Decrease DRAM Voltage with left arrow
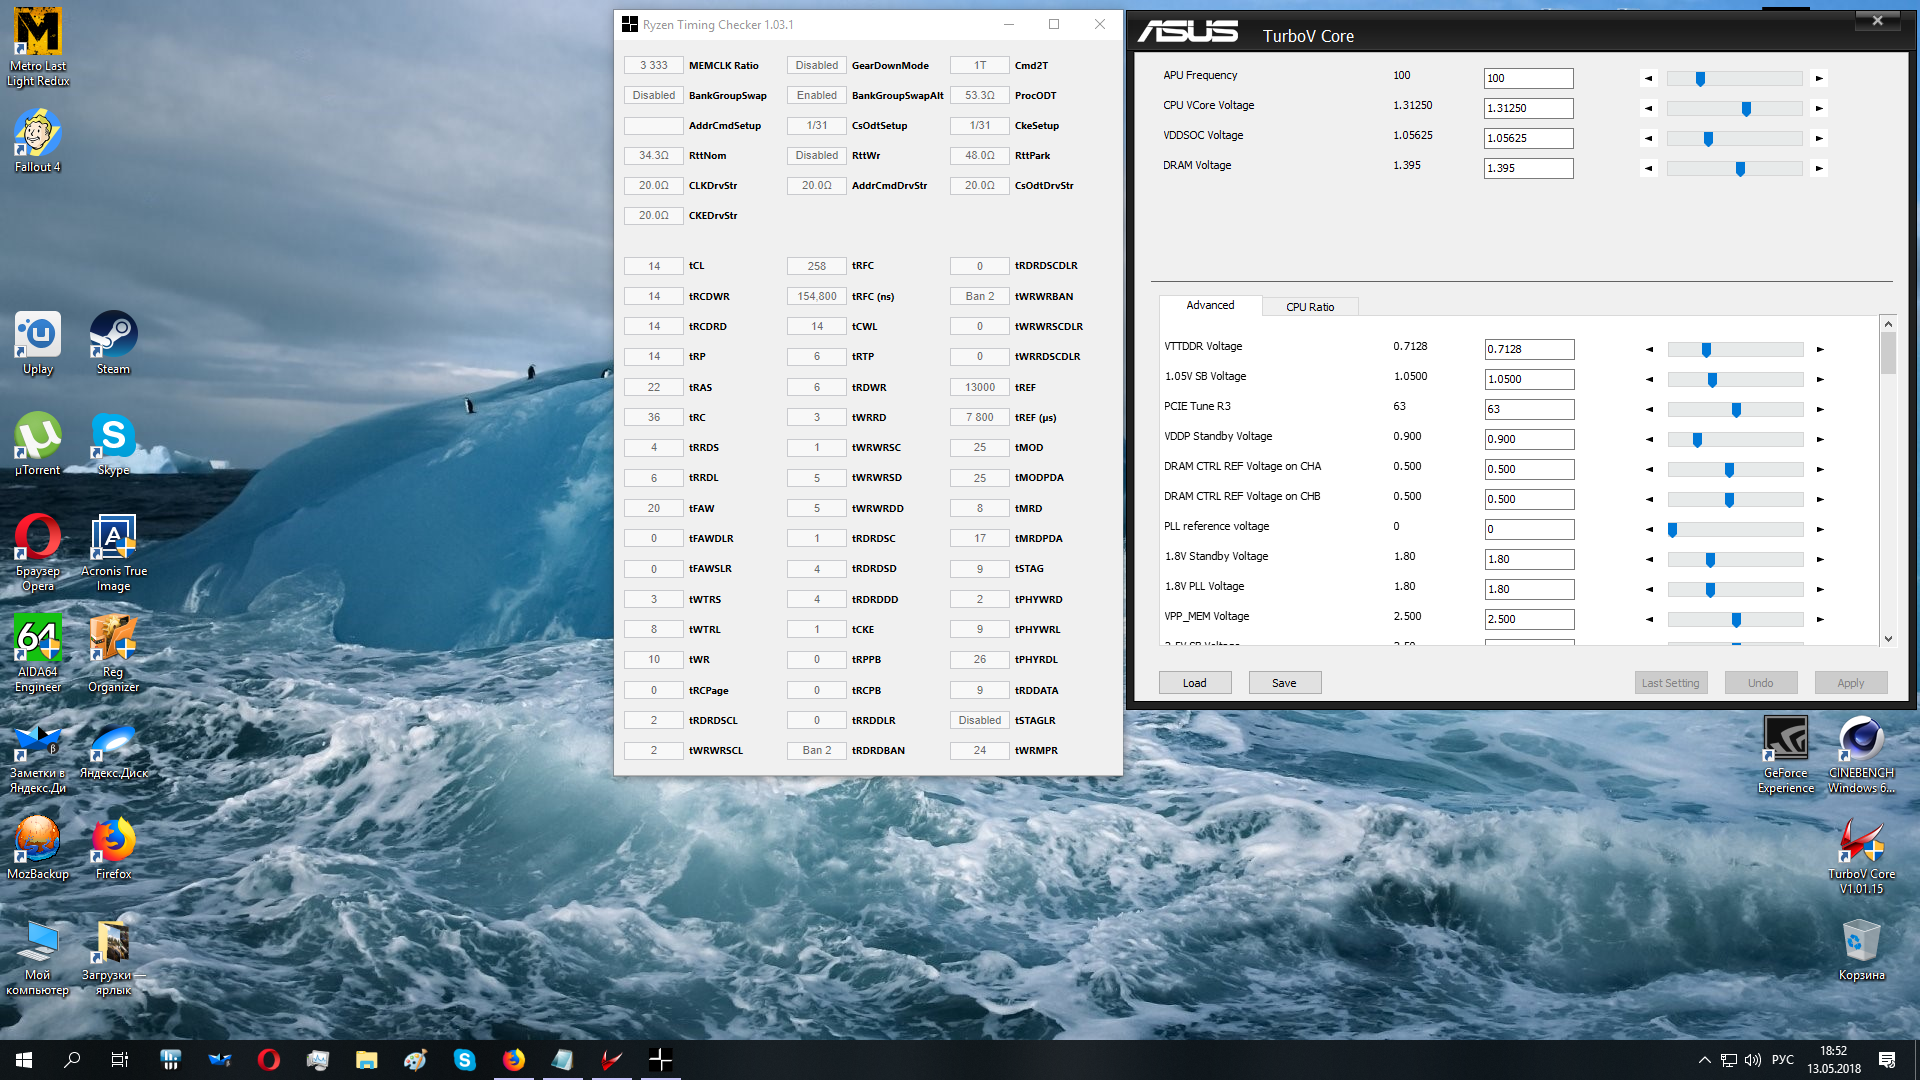 tap(1648, 168)
